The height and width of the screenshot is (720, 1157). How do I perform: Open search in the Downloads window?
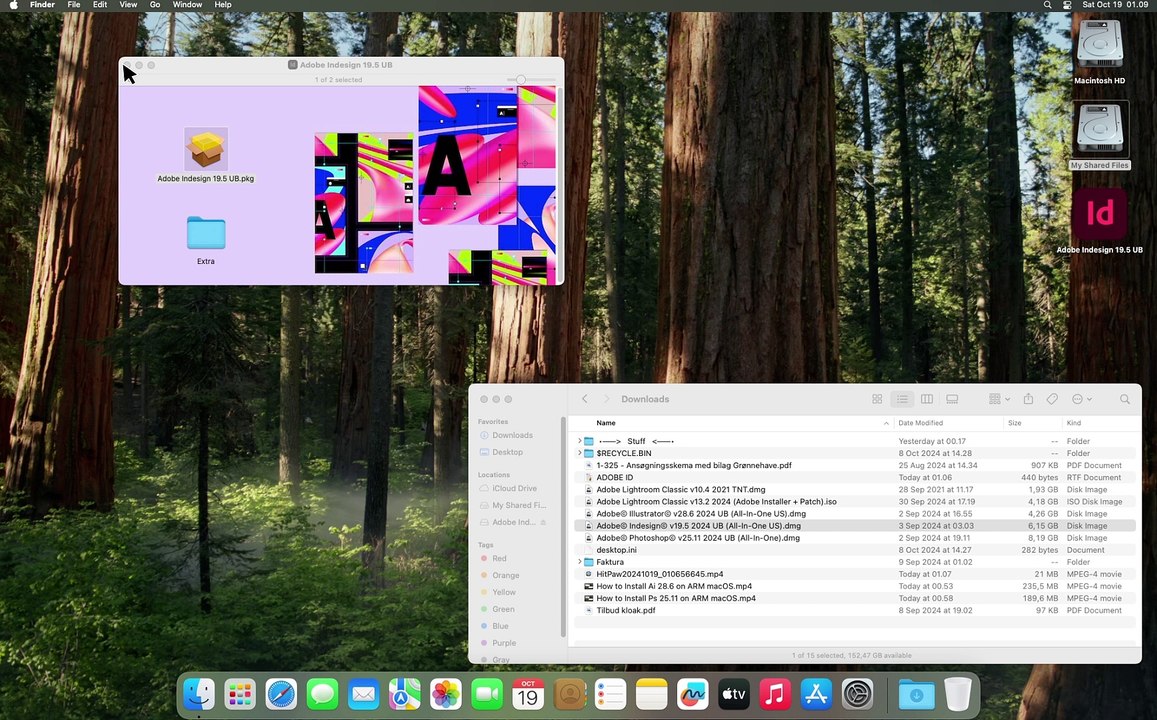[x=1125, y=399]
